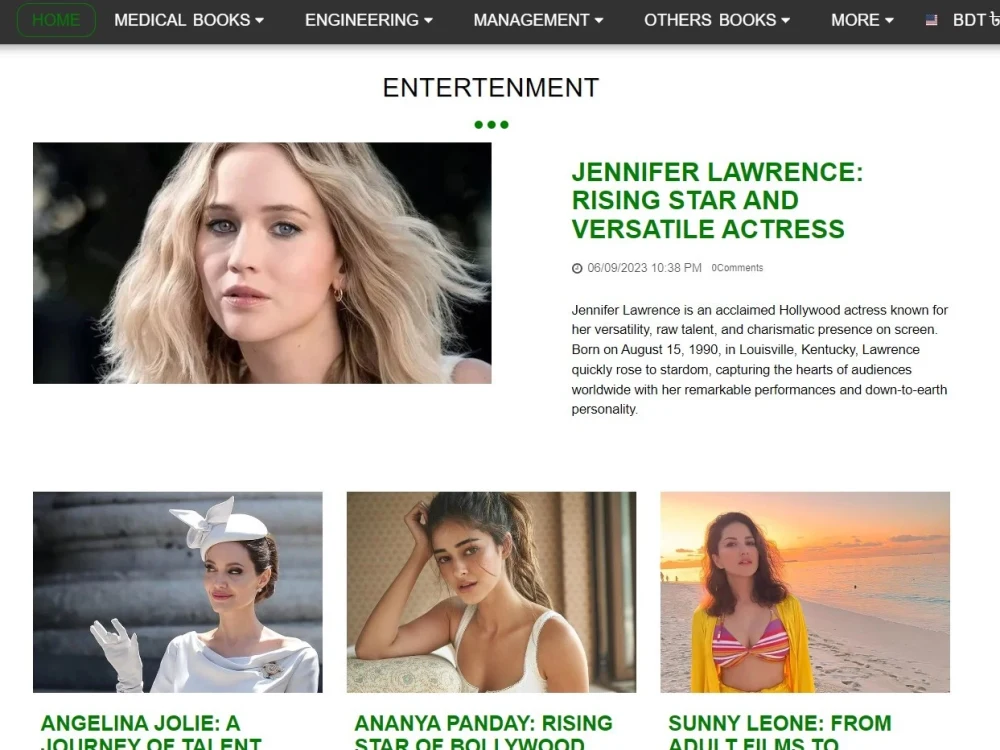Click the ENTERTENMENT section heading
The image size is (1000, 750).
click(x=491, y=88)
